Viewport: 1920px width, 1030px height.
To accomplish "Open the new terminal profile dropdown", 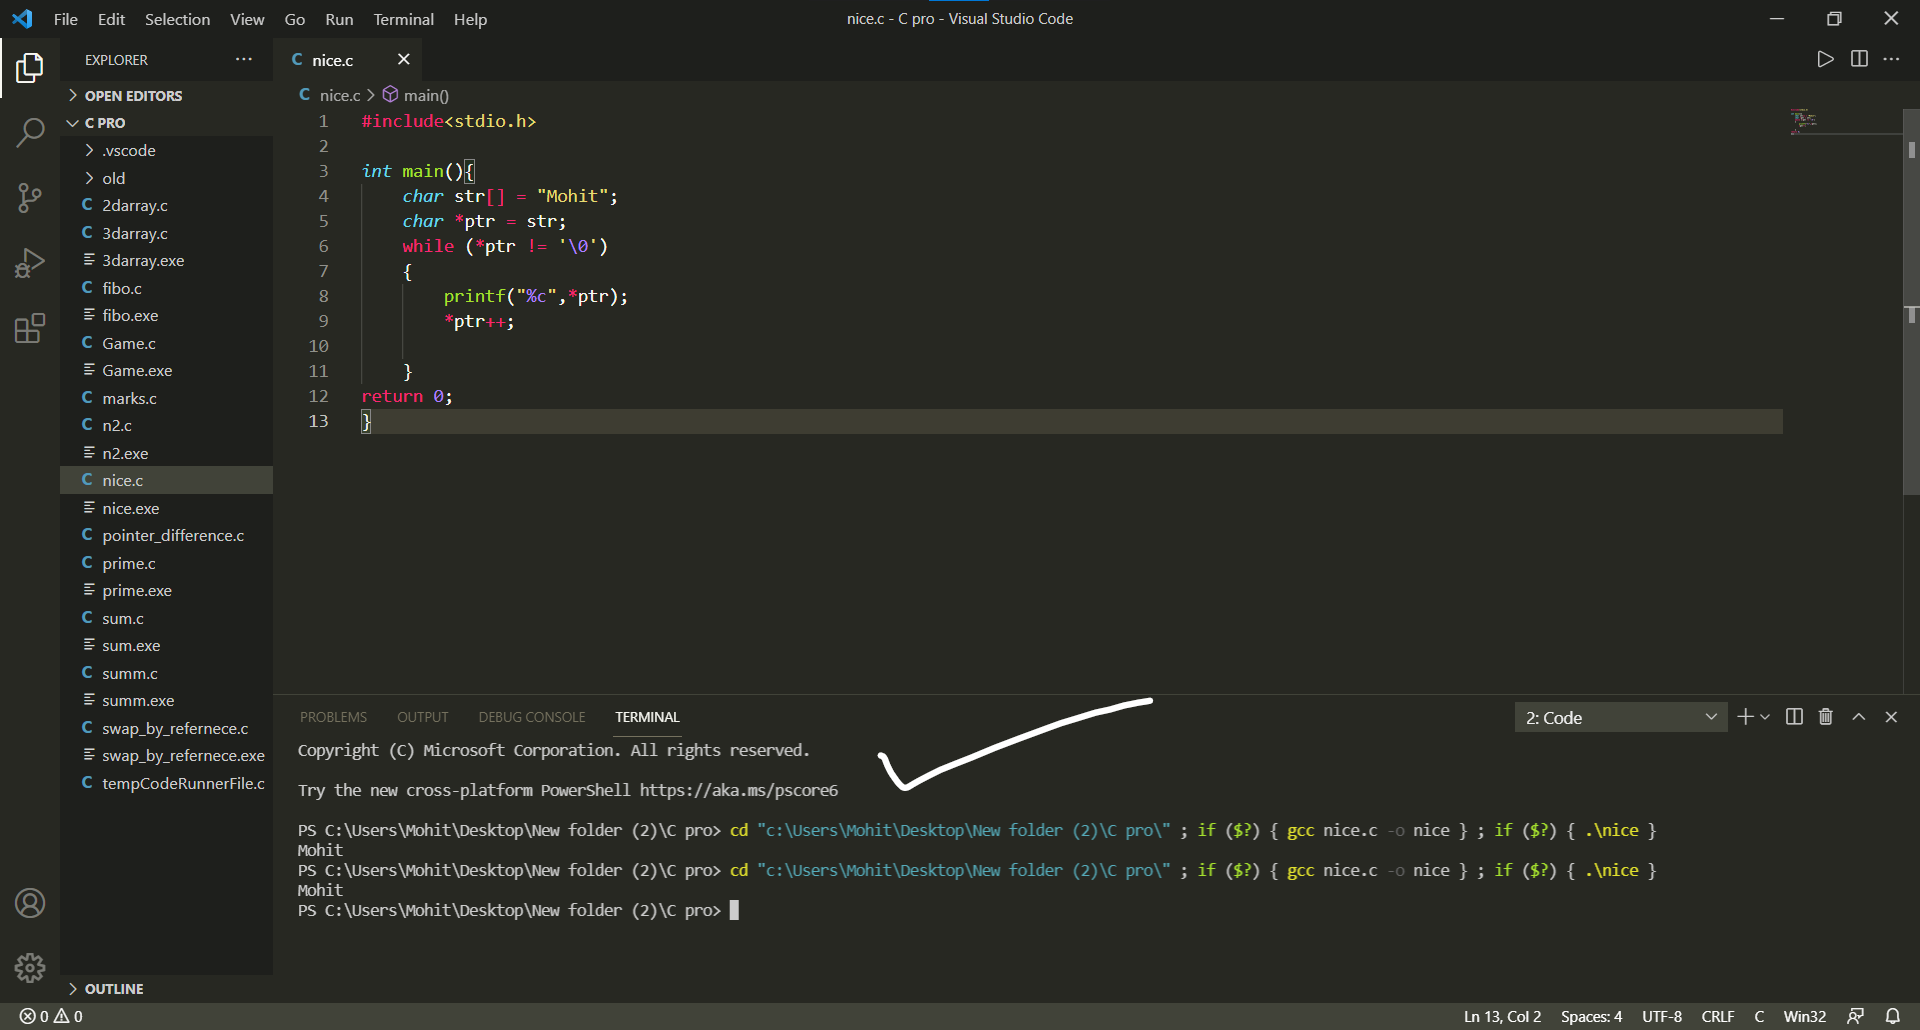I will pyautogui.click(x=1765, y=716).
